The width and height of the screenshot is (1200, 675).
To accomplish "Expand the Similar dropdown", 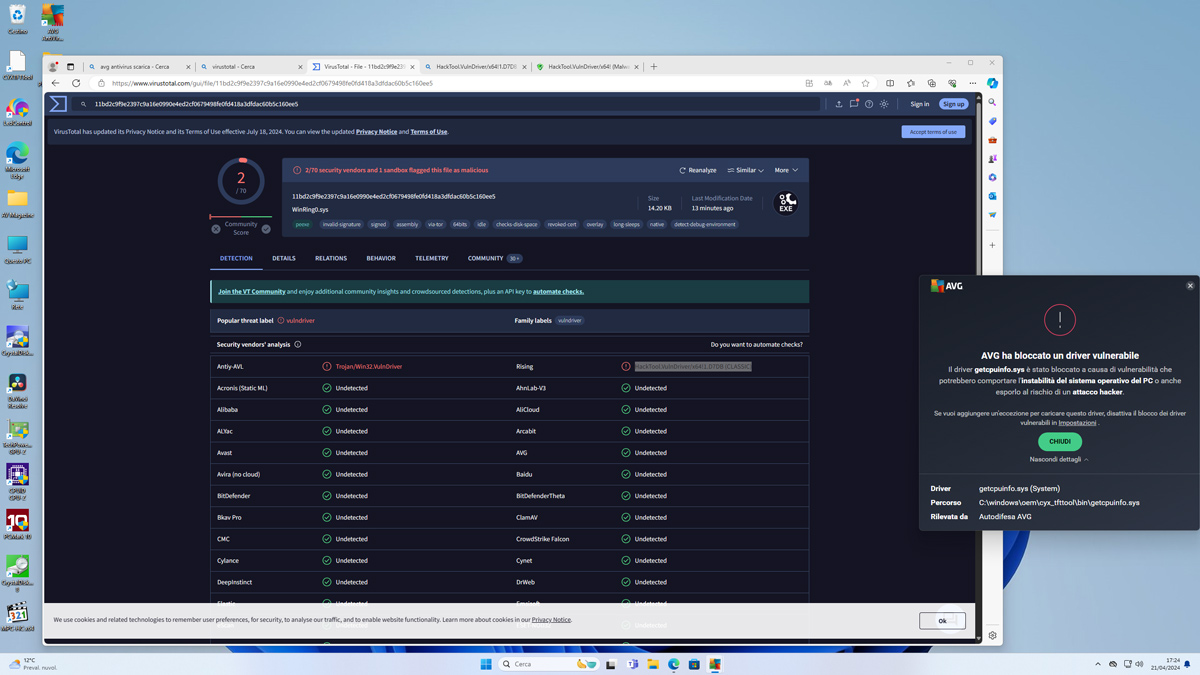I will (x=746, y=170).
